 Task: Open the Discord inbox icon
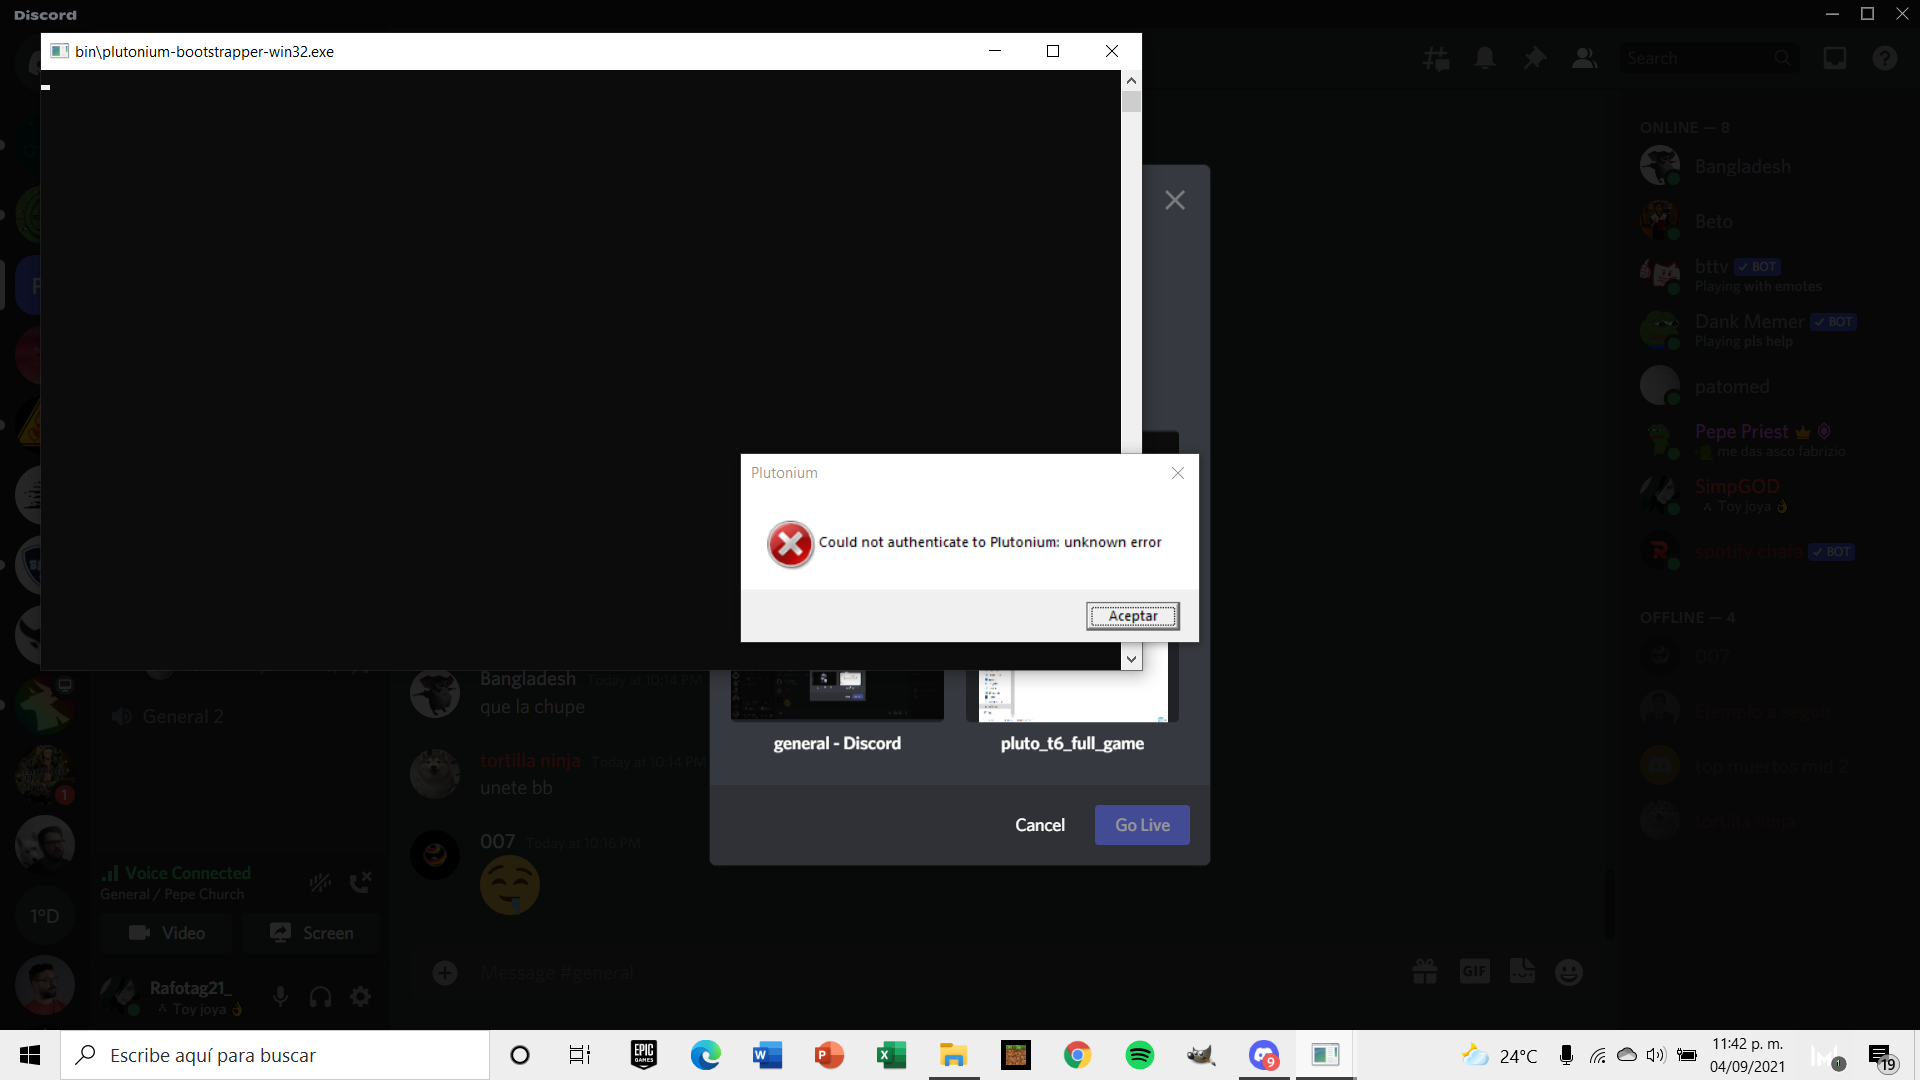tap(1835, 58)
